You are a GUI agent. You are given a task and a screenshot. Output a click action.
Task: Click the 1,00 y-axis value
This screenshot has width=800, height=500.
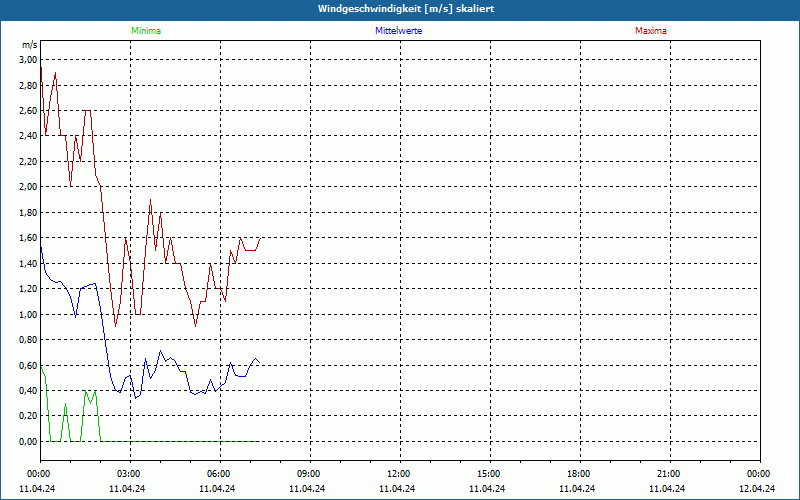coord(28,314)
